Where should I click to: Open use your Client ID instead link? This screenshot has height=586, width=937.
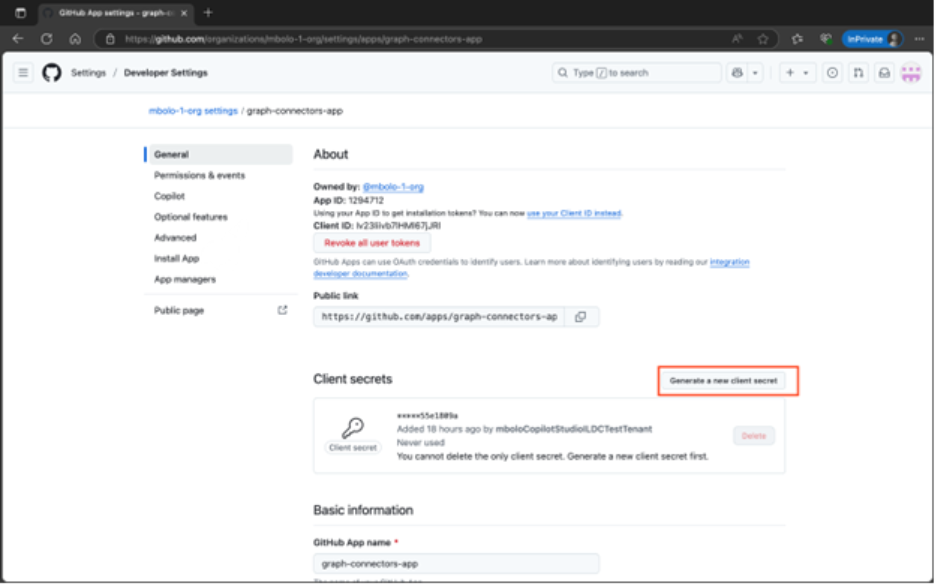pyautogui.click(x=575, y=212)
